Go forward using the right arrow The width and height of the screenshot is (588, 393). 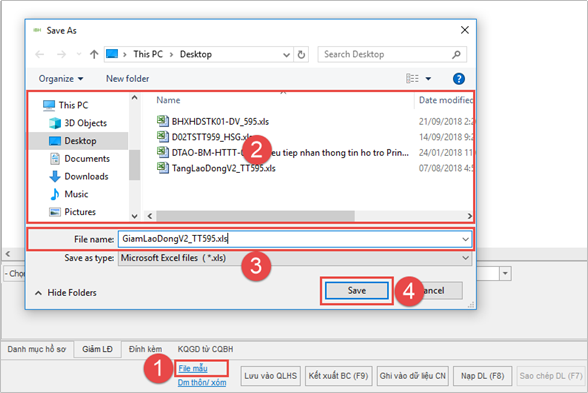61,55
